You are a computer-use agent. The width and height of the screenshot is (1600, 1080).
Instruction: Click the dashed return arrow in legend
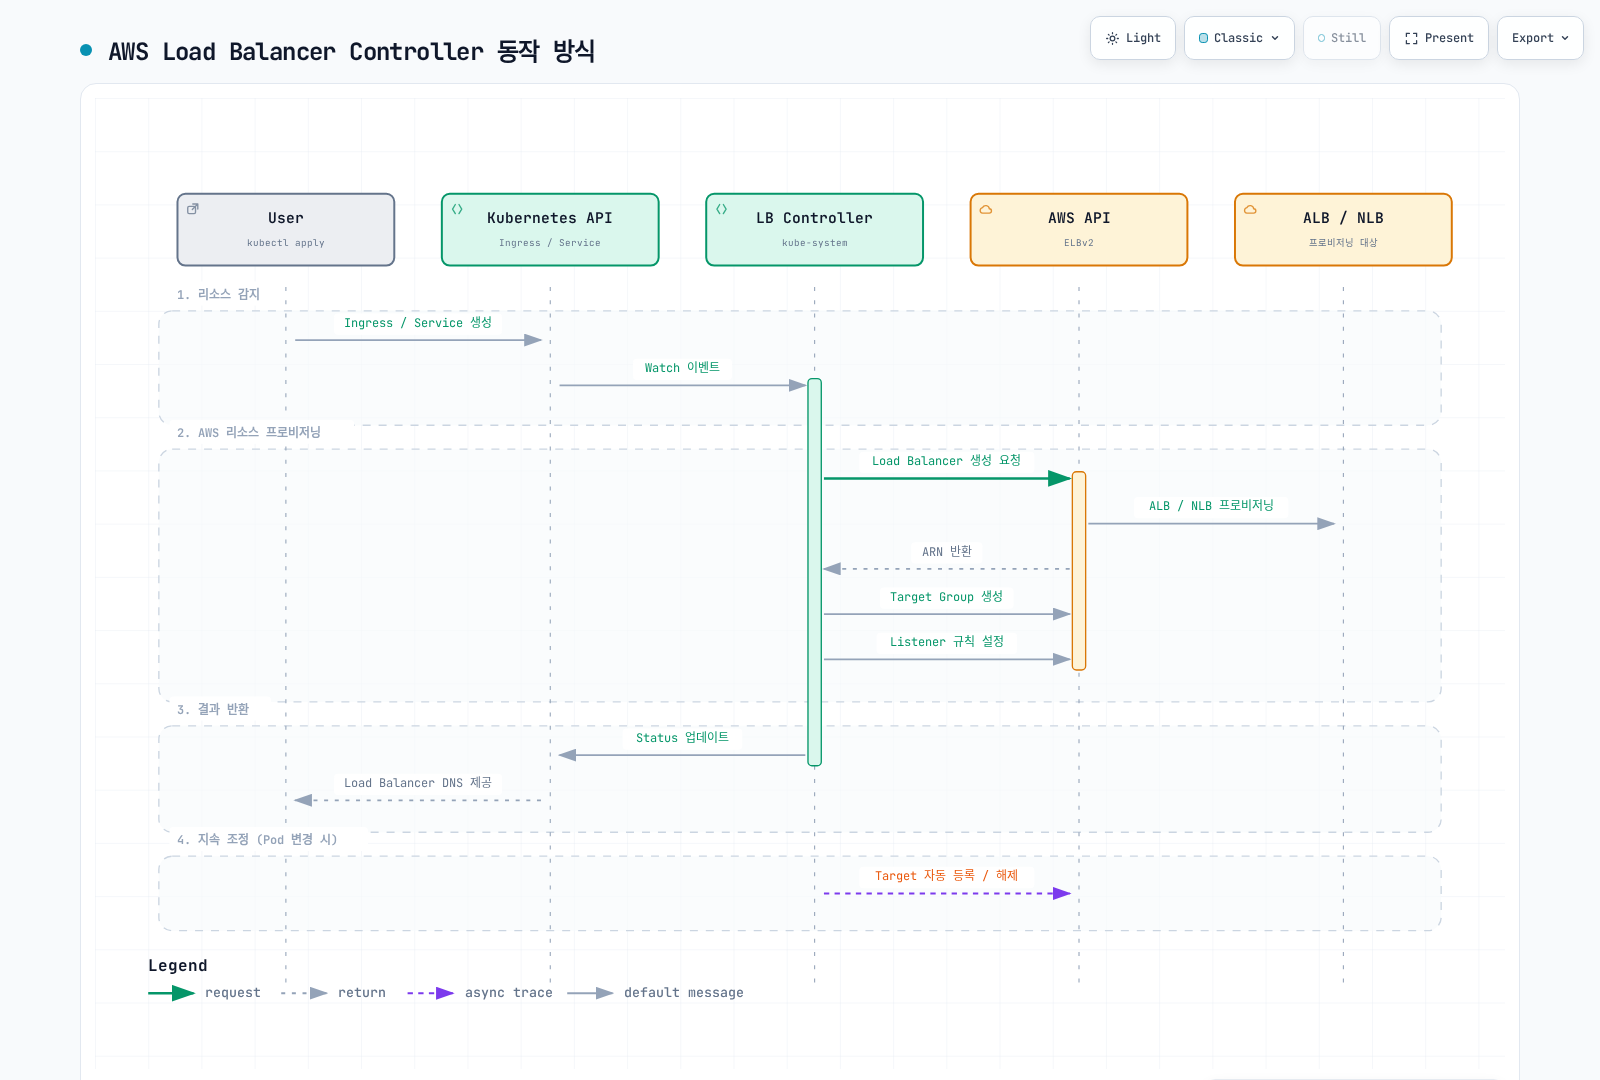(x=304, y=993)
